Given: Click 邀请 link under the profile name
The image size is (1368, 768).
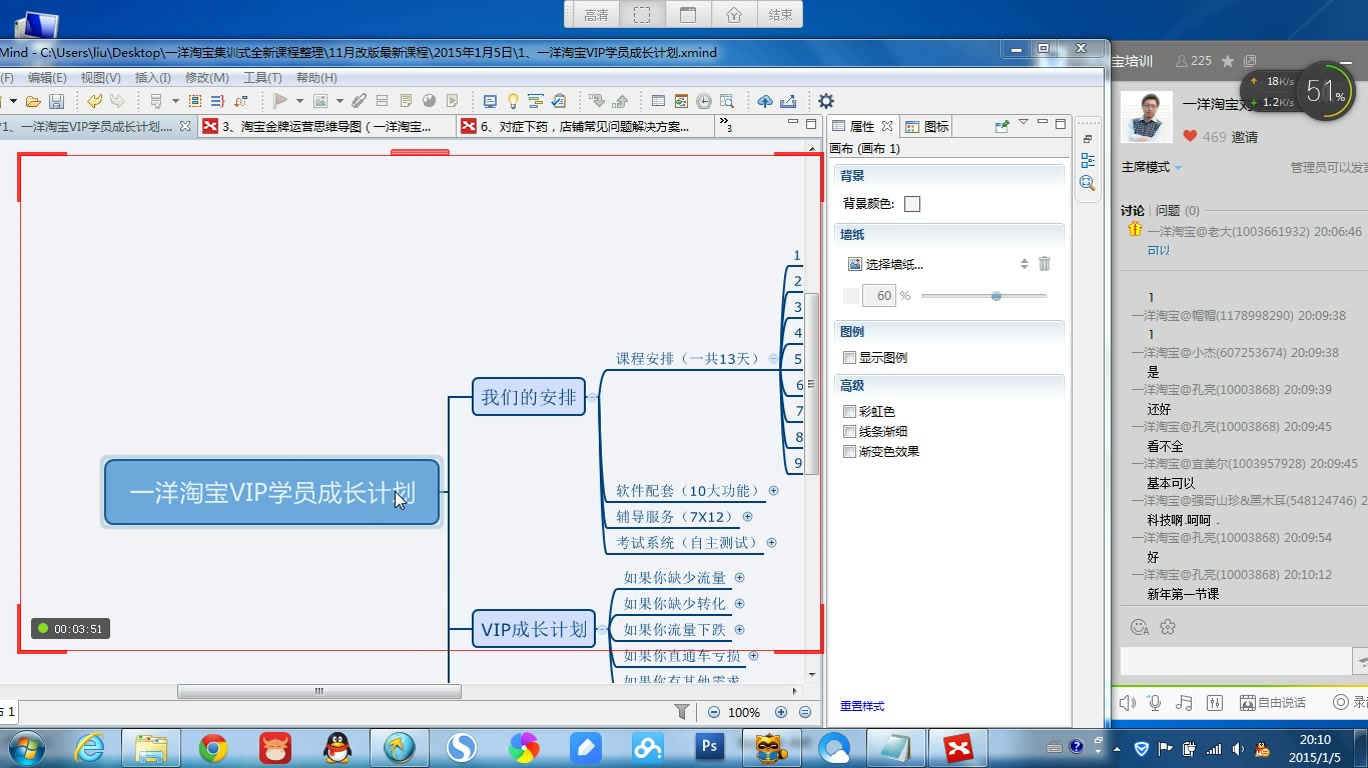Looking at the screenshot, I should [1245, 137].
